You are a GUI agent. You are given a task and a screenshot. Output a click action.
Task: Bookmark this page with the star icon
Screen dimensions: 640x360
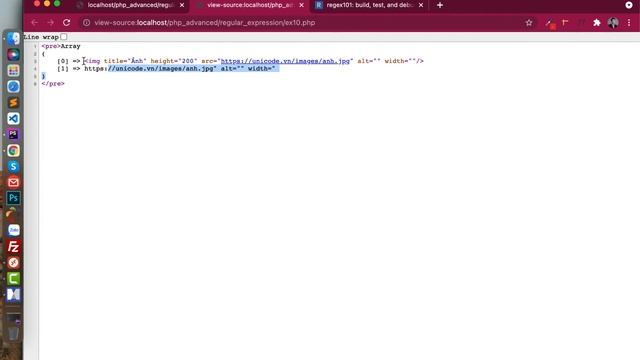[529, 23]
